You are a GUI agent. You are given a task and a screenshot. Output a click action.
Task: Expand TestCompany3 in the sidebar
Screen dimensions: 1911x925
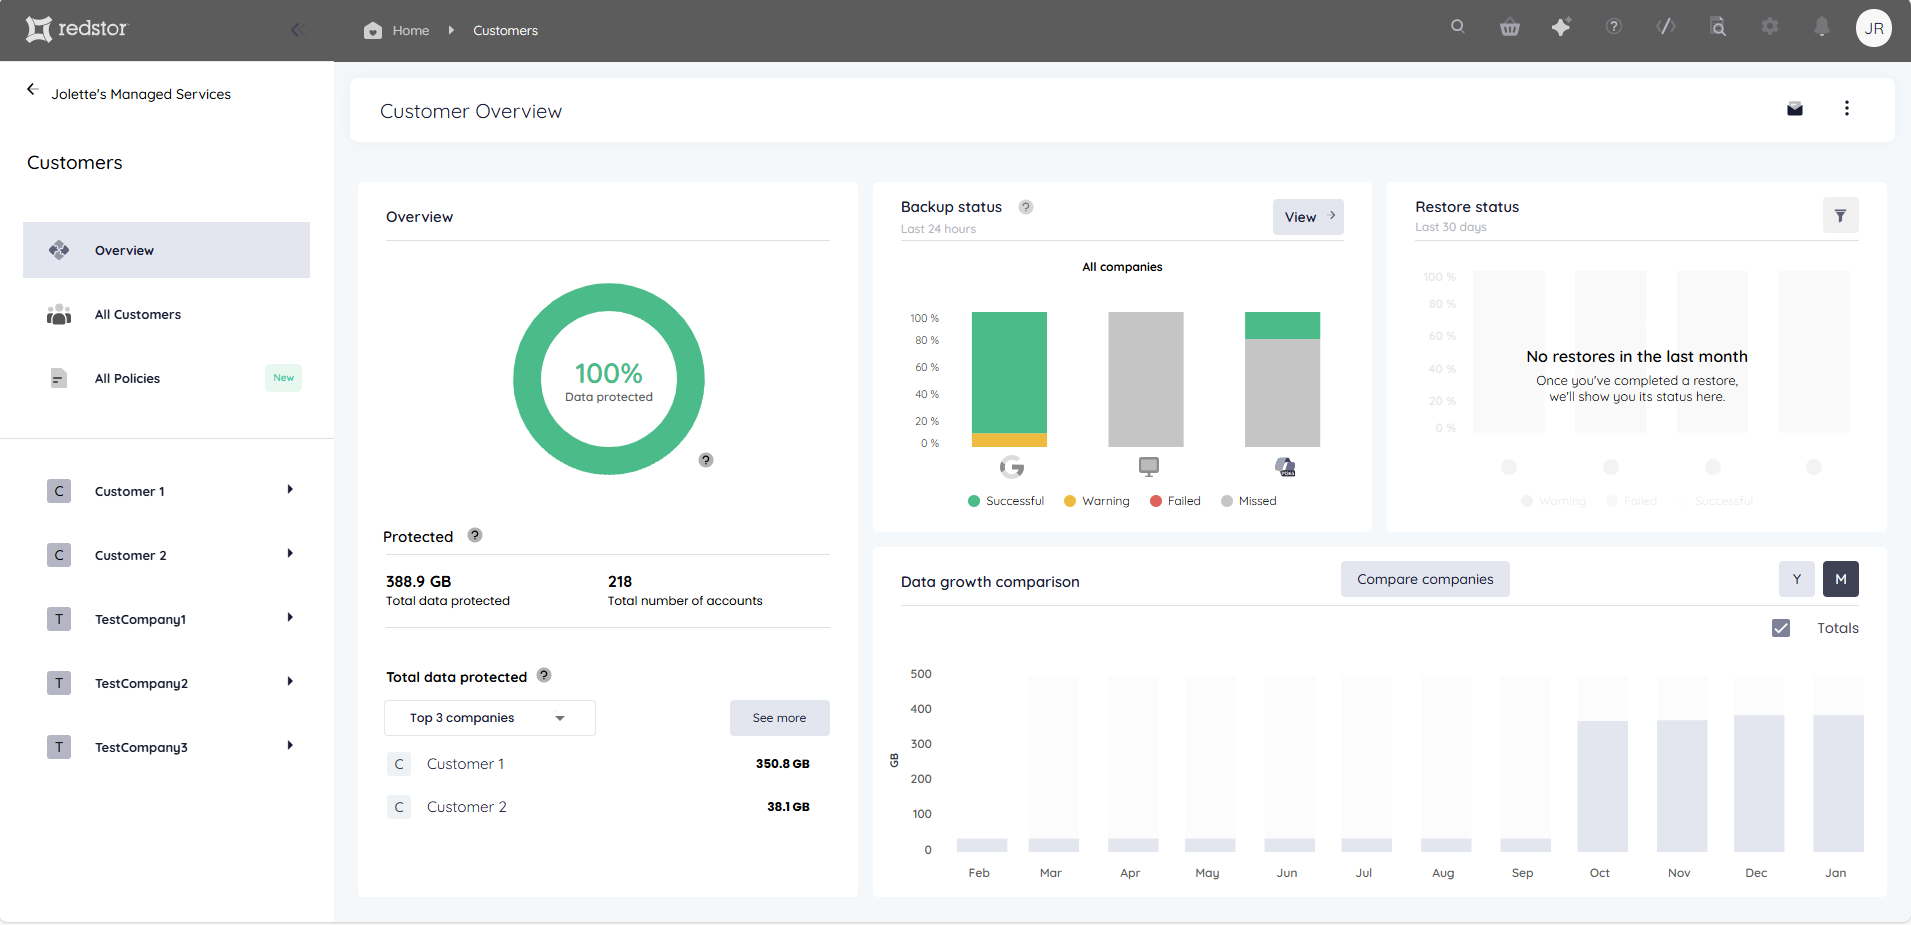click(x=290, y=746)
